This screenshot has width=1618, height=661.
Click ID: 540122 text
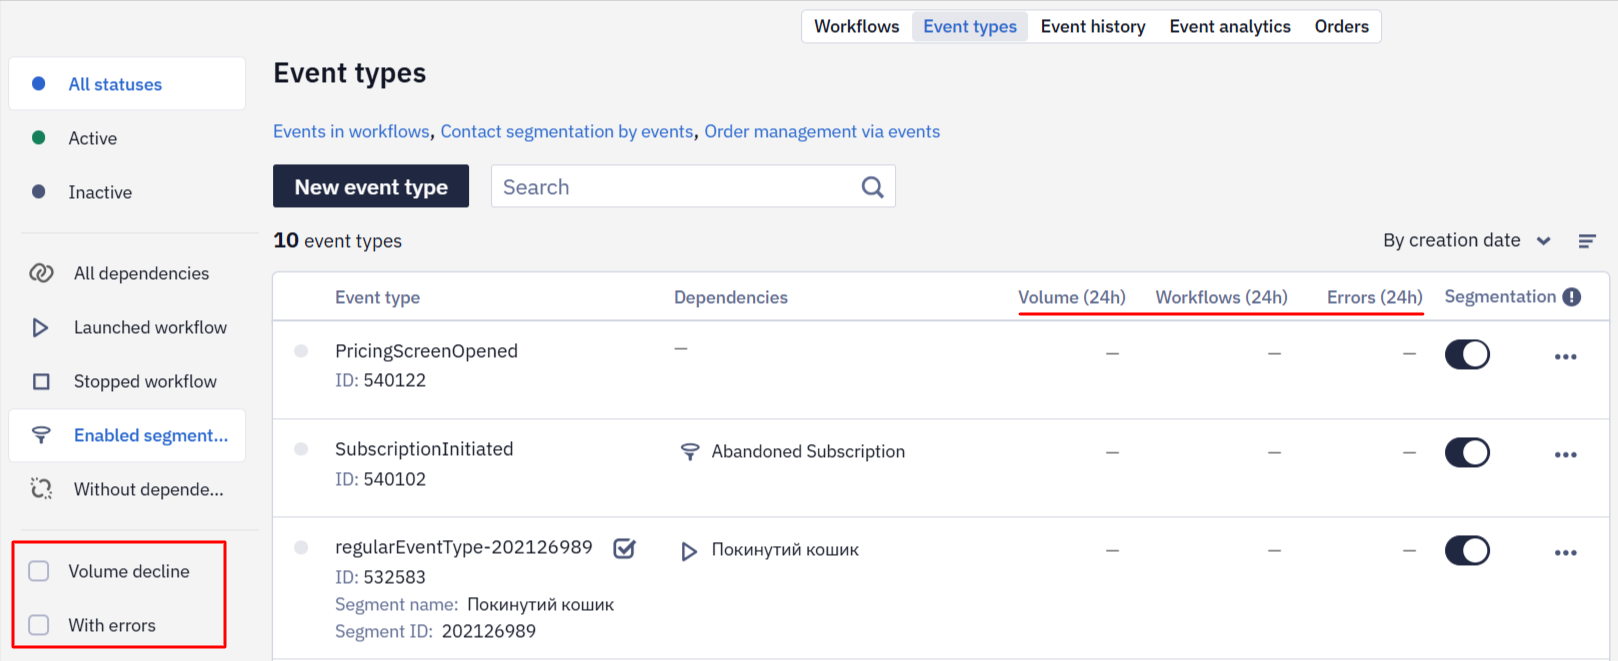point(380,380)
